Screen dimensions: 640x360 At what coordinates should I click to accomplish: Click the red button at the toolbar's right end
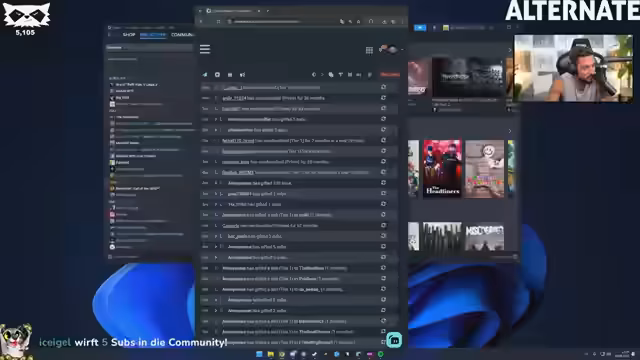(x=390, y=74)
